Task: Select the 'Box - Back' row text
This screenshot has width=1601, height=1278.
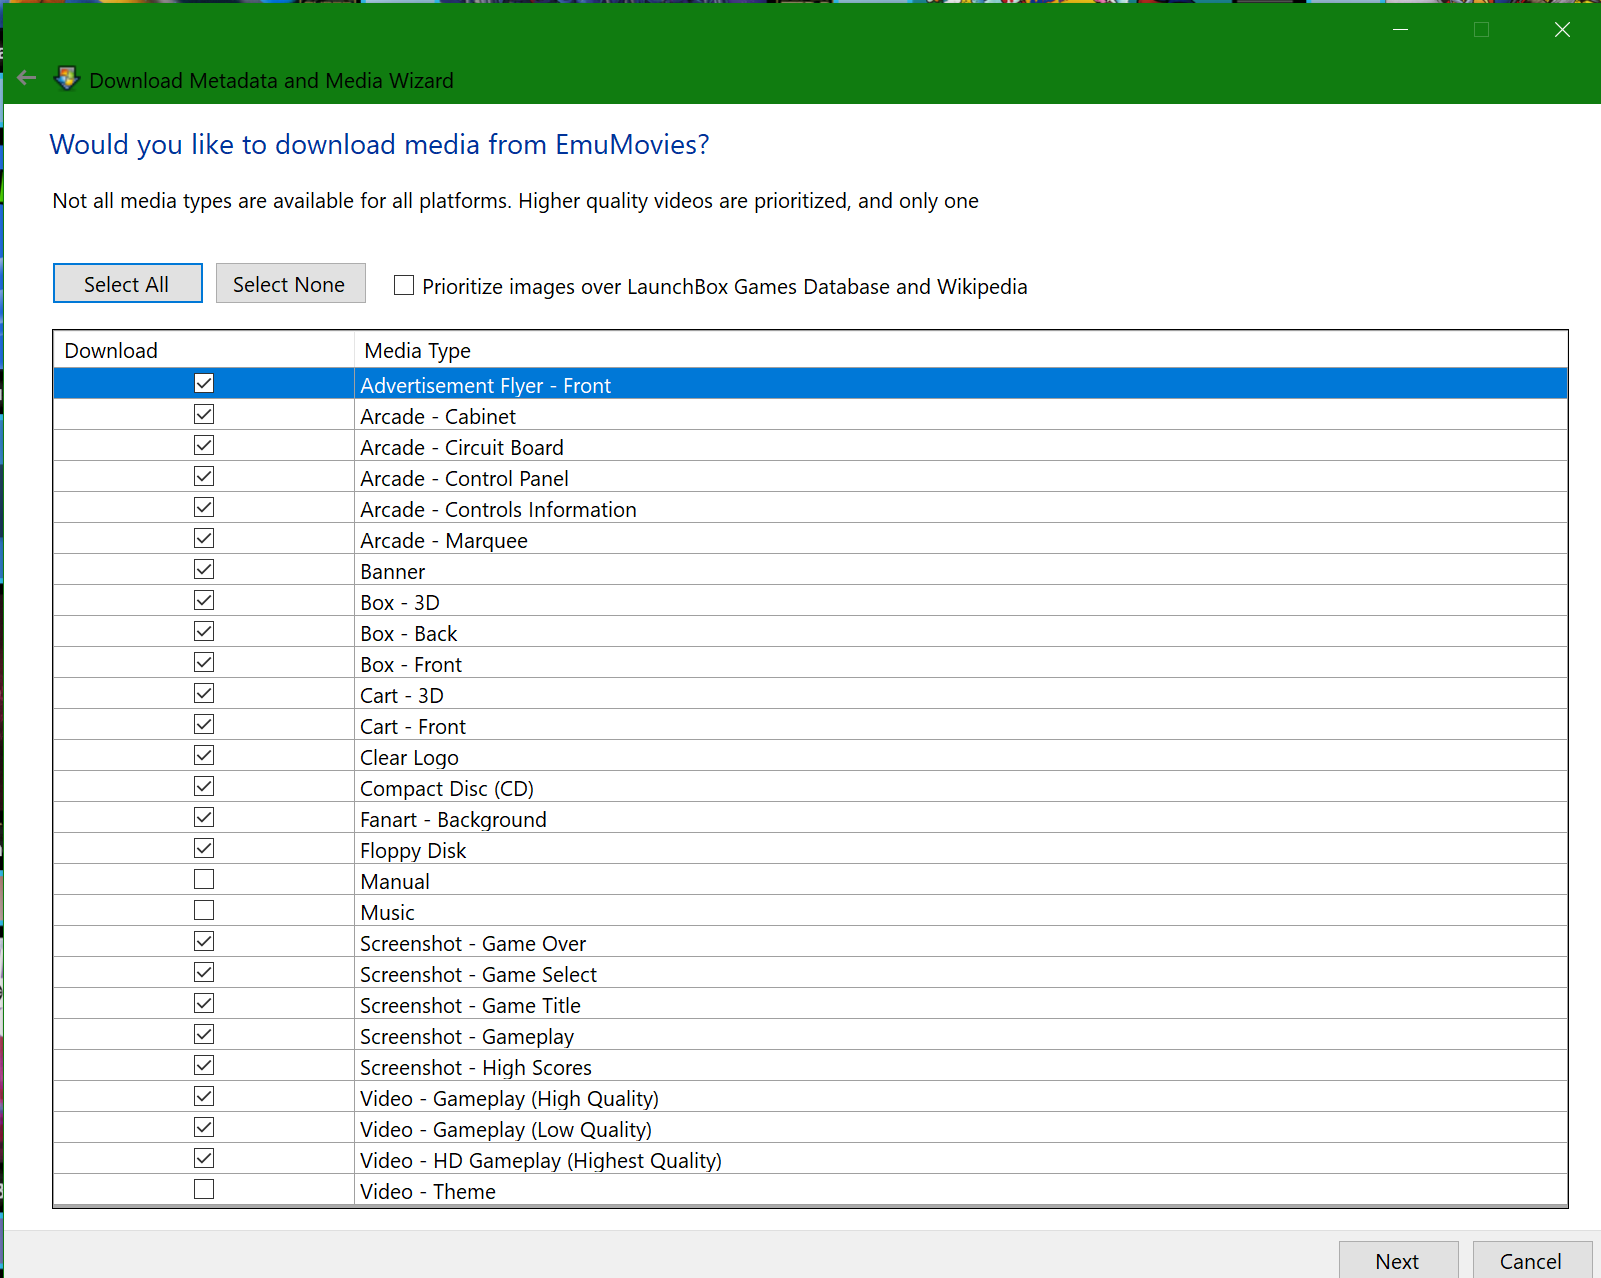Action: tap(409, 634)
